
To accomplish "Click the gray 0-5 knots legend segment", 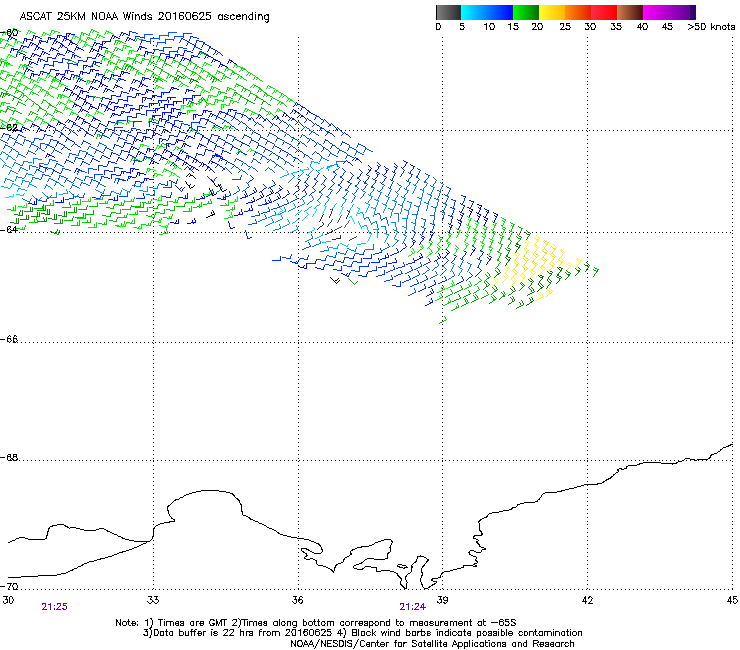I will pos(448,12).
